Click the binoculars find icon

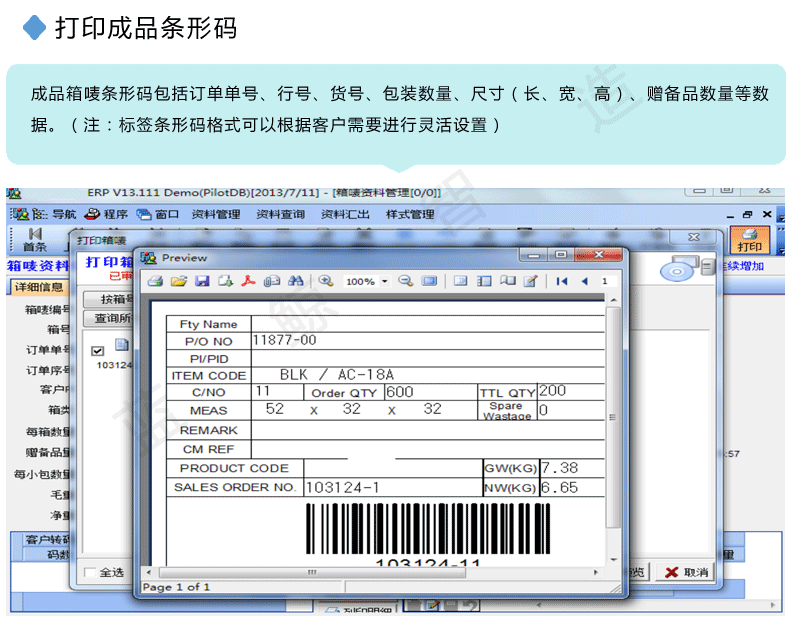click(x=295, y=282)
